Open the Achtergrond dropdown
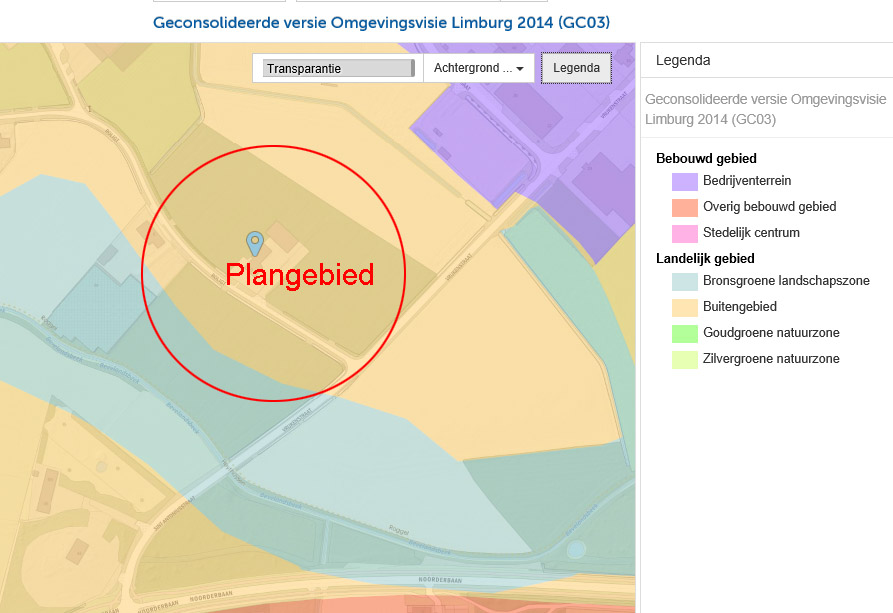Viewport: 893px width, 613px height. pyautogui.click(x=478, y=68)
